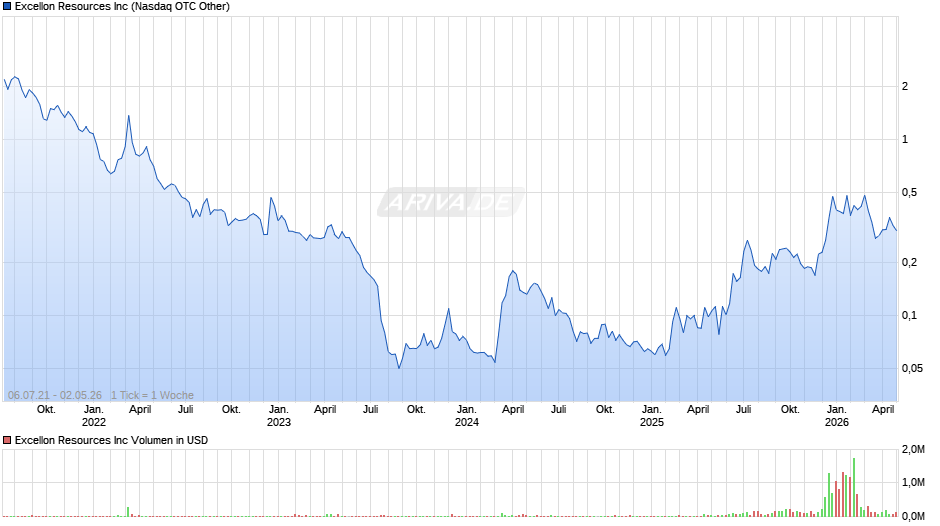
Task: Click the 'Jan. 2022' time axis label
Action: [94, 416]
